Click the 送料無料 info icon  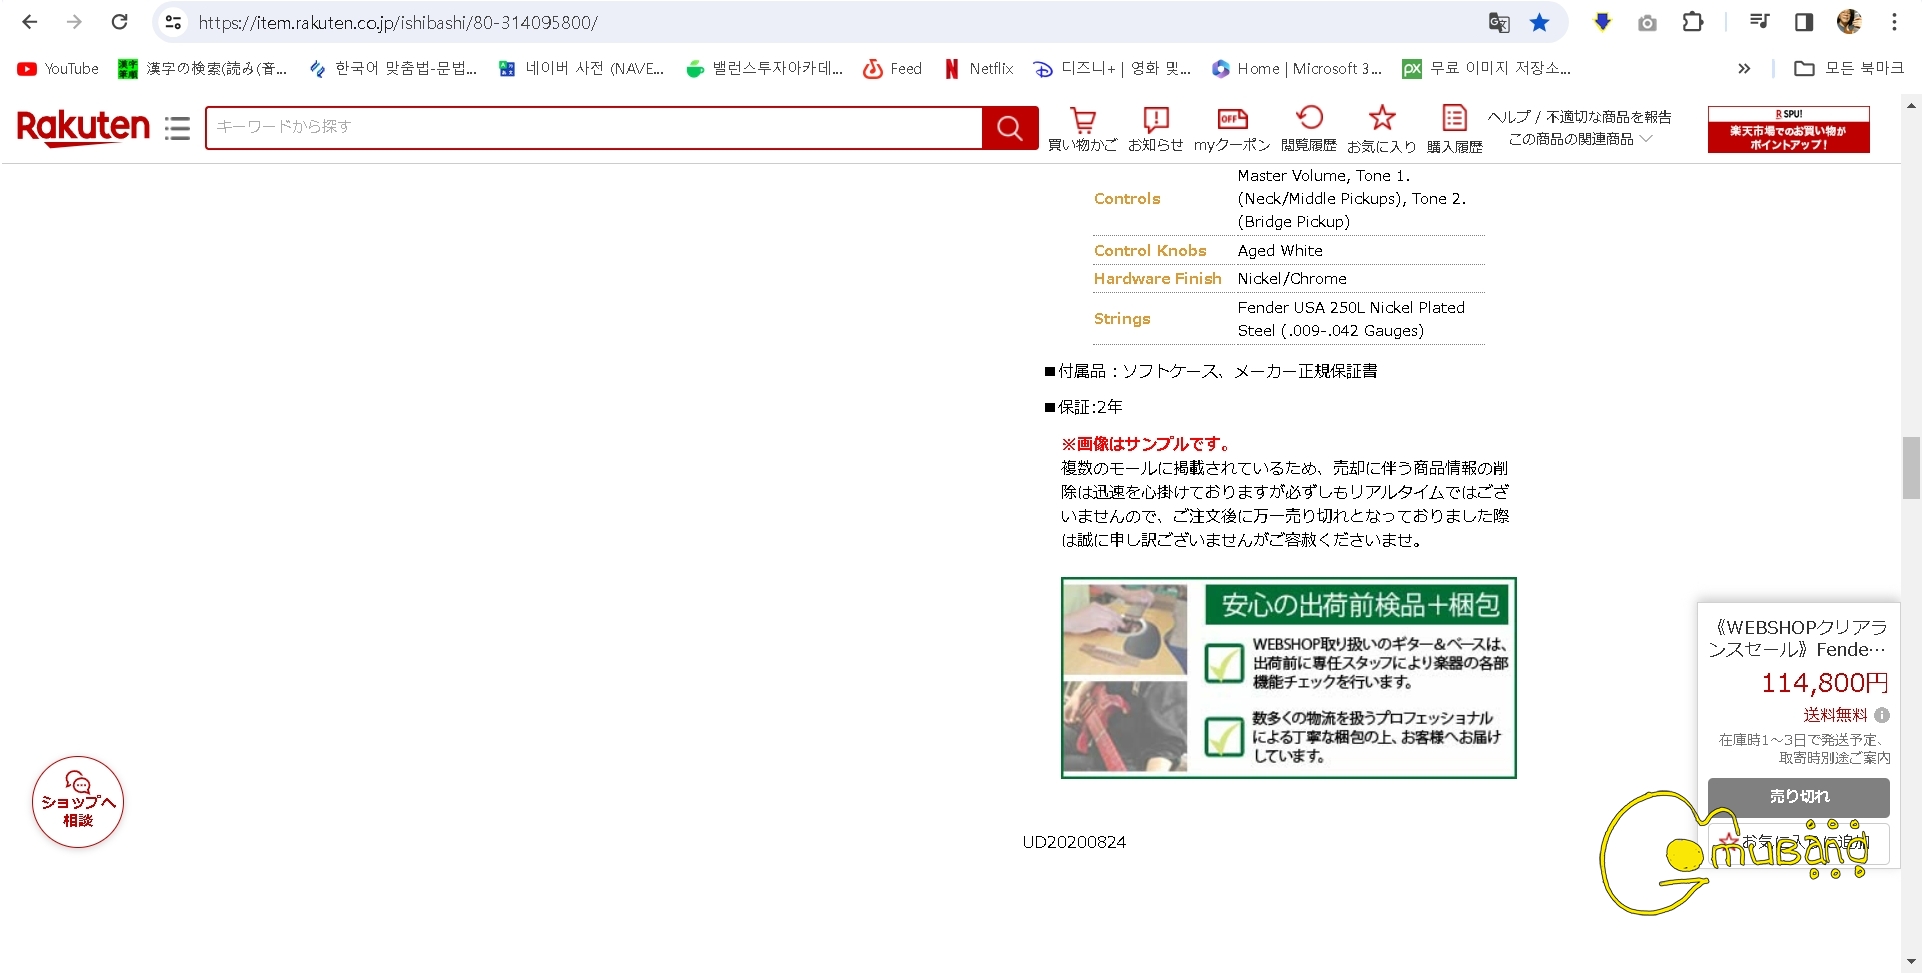pyautogui.click(x=1882, y=715)
